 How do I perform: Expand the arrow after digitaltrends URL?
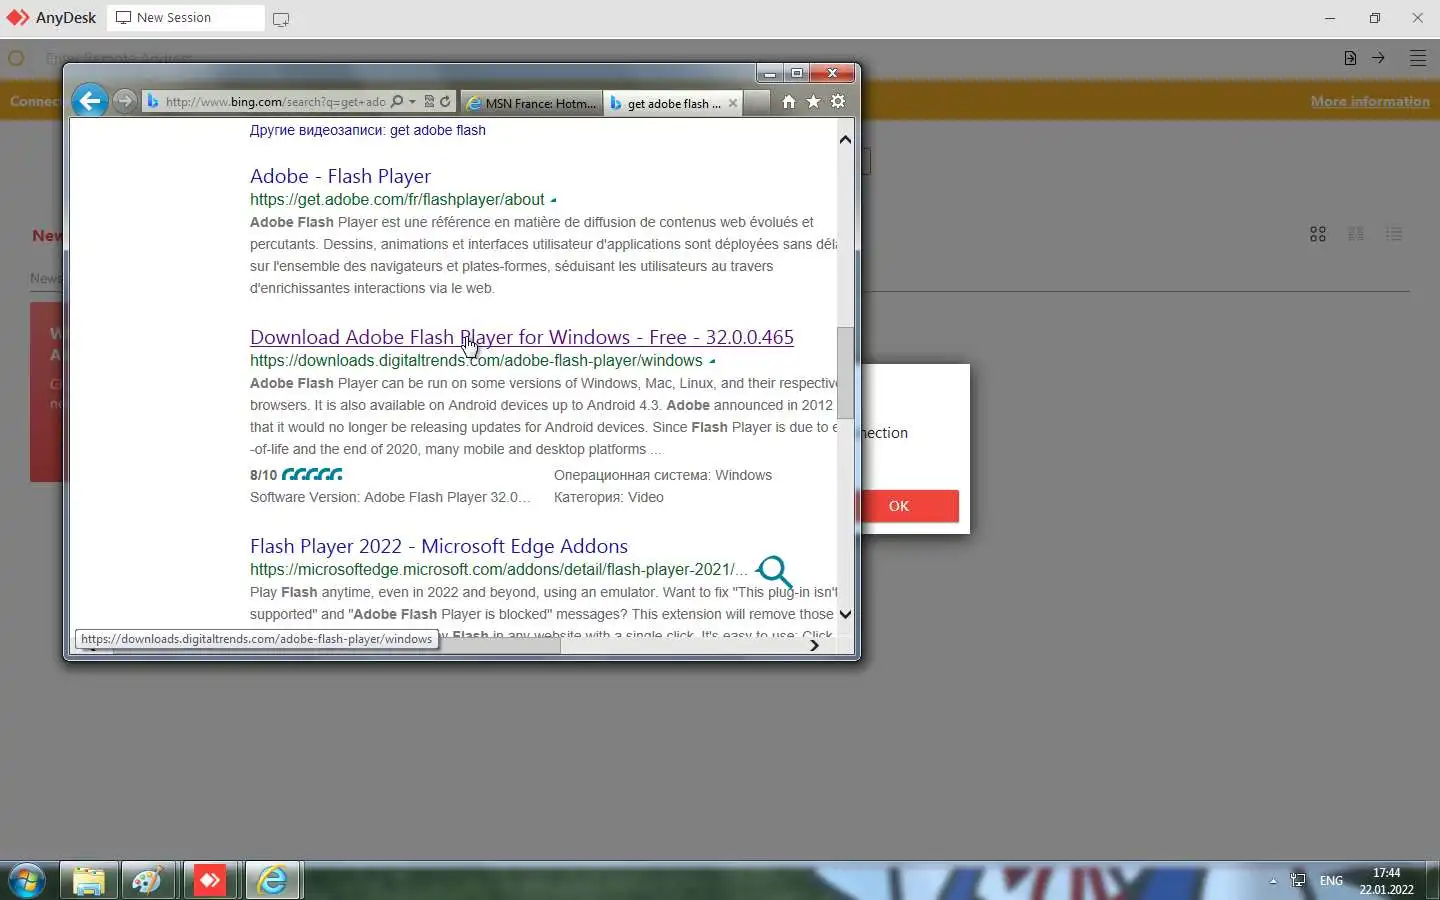pyautogui.click(x=712, y=361)
